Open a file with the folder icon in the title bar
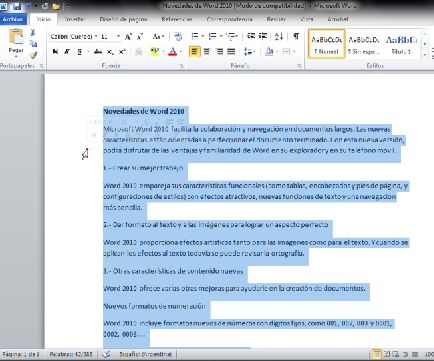434x361 pixels. click(56, 6)
